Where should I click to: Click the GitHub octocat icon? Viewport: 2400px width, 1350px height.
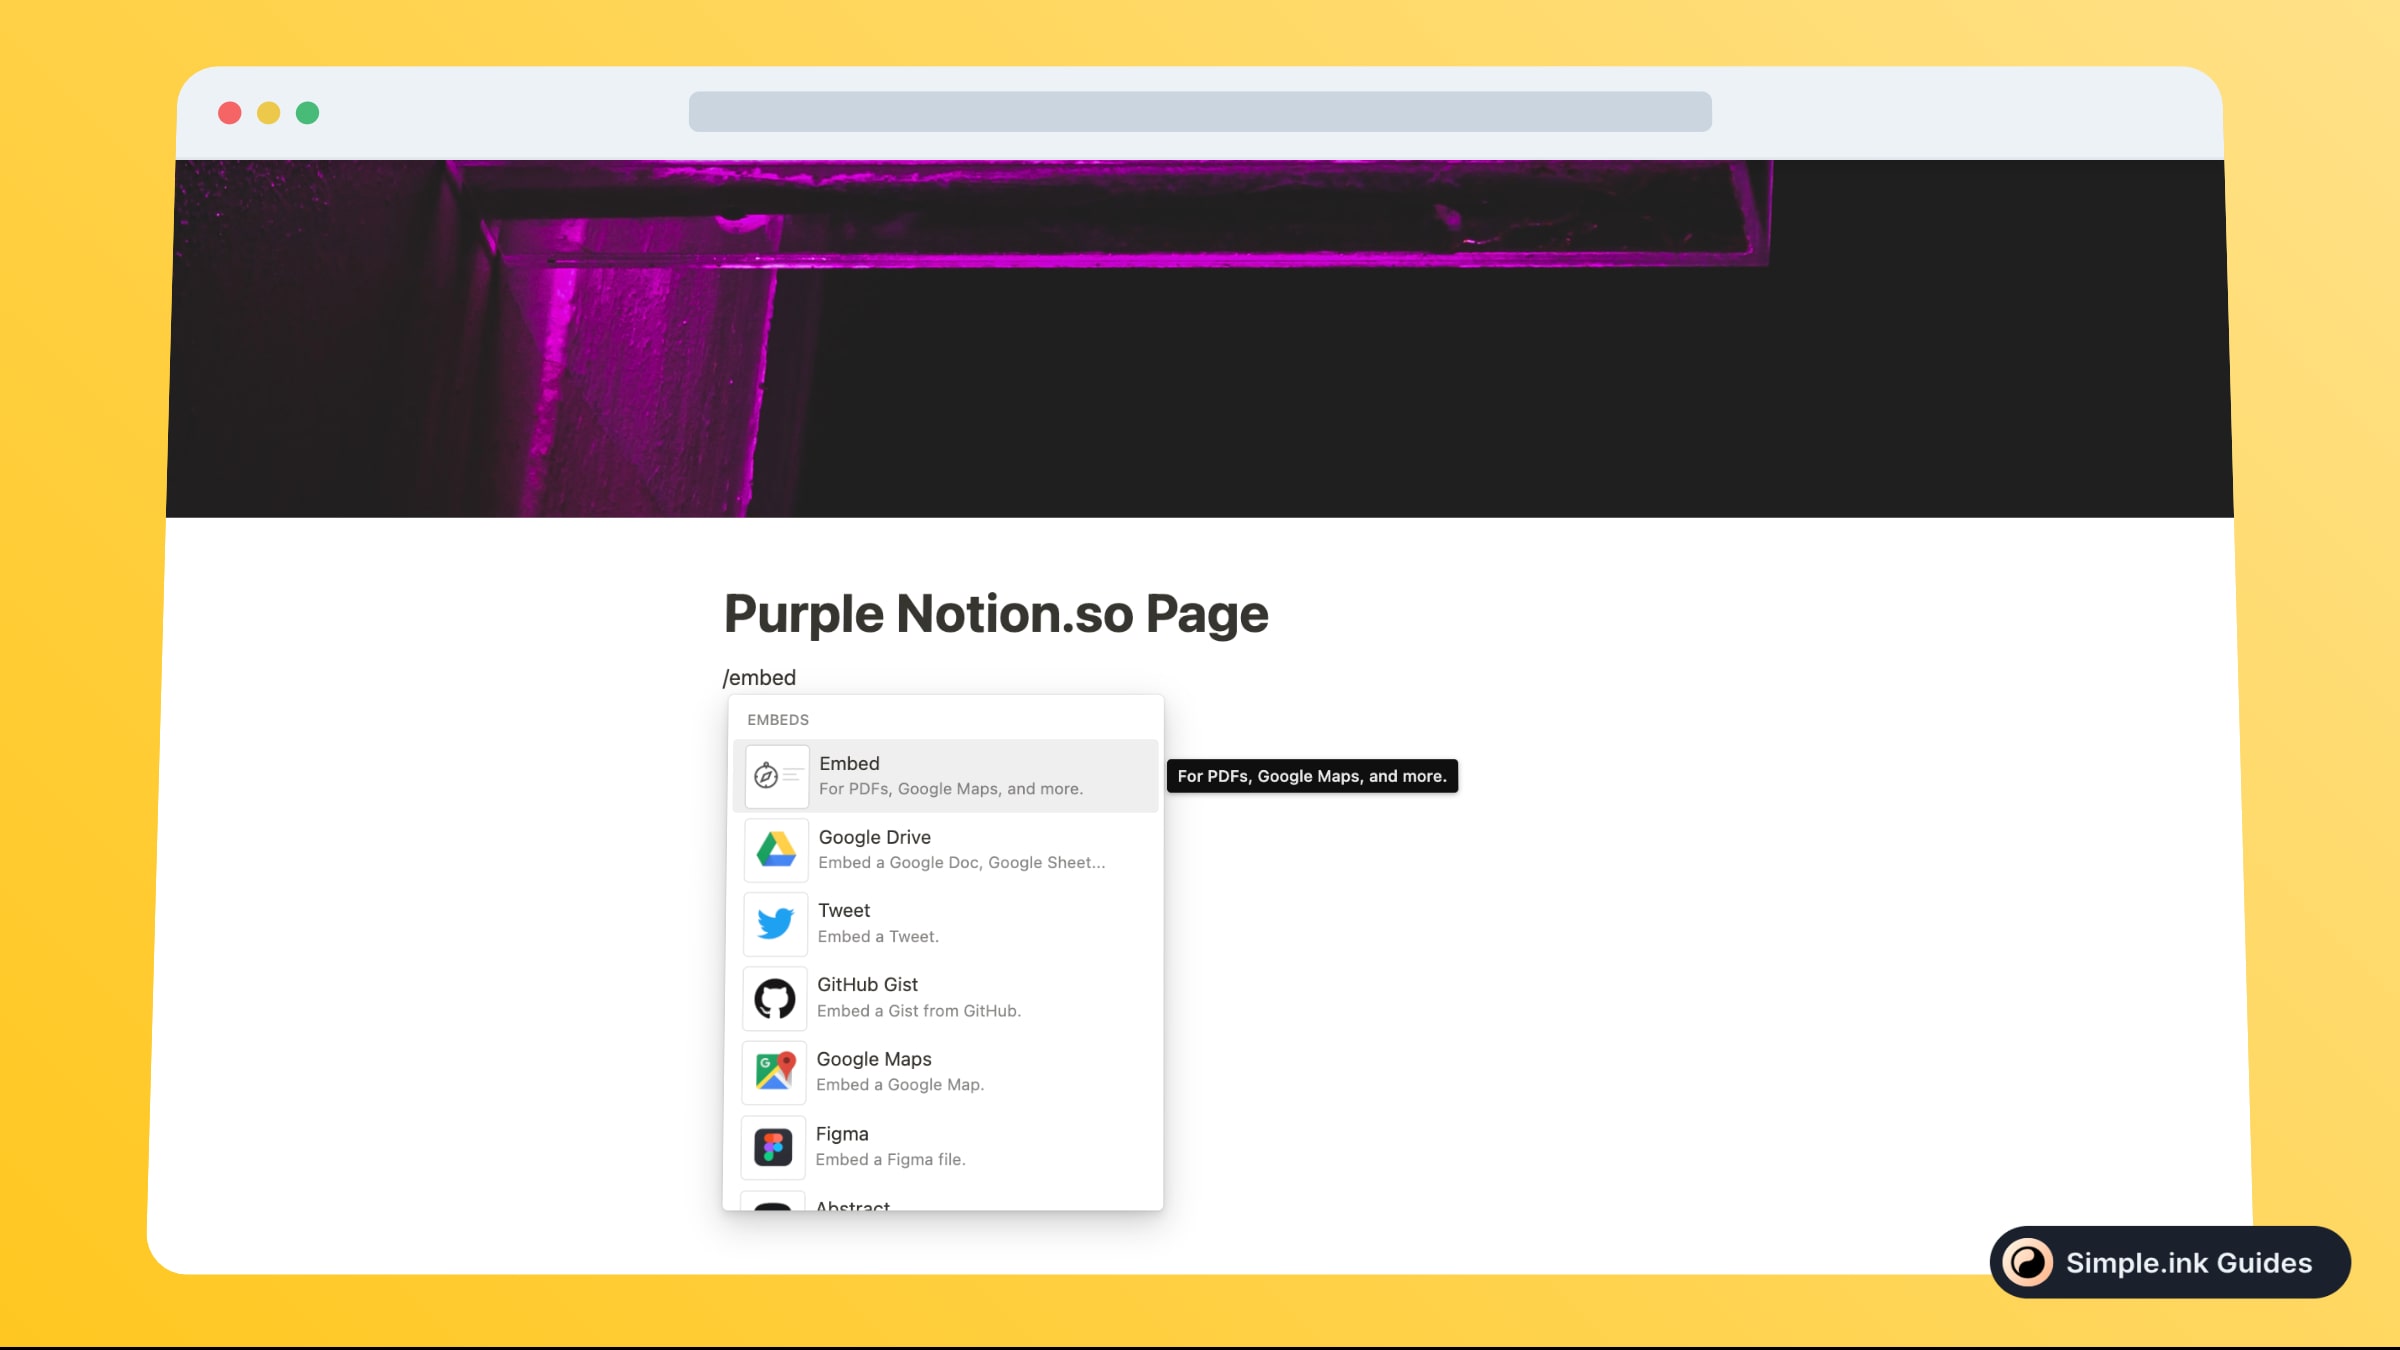774,998
